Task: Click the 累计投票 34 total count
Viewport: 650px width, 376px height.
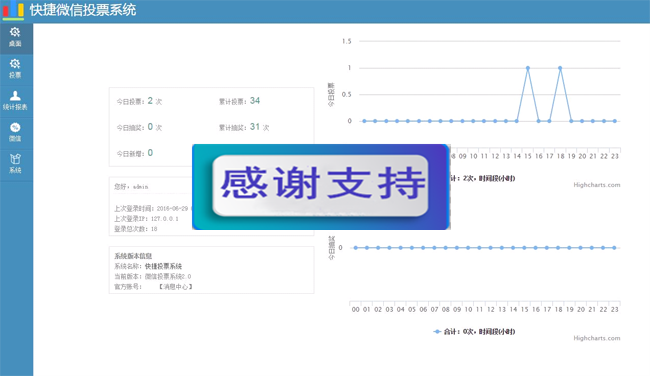Action: click(x=255, y=101)
